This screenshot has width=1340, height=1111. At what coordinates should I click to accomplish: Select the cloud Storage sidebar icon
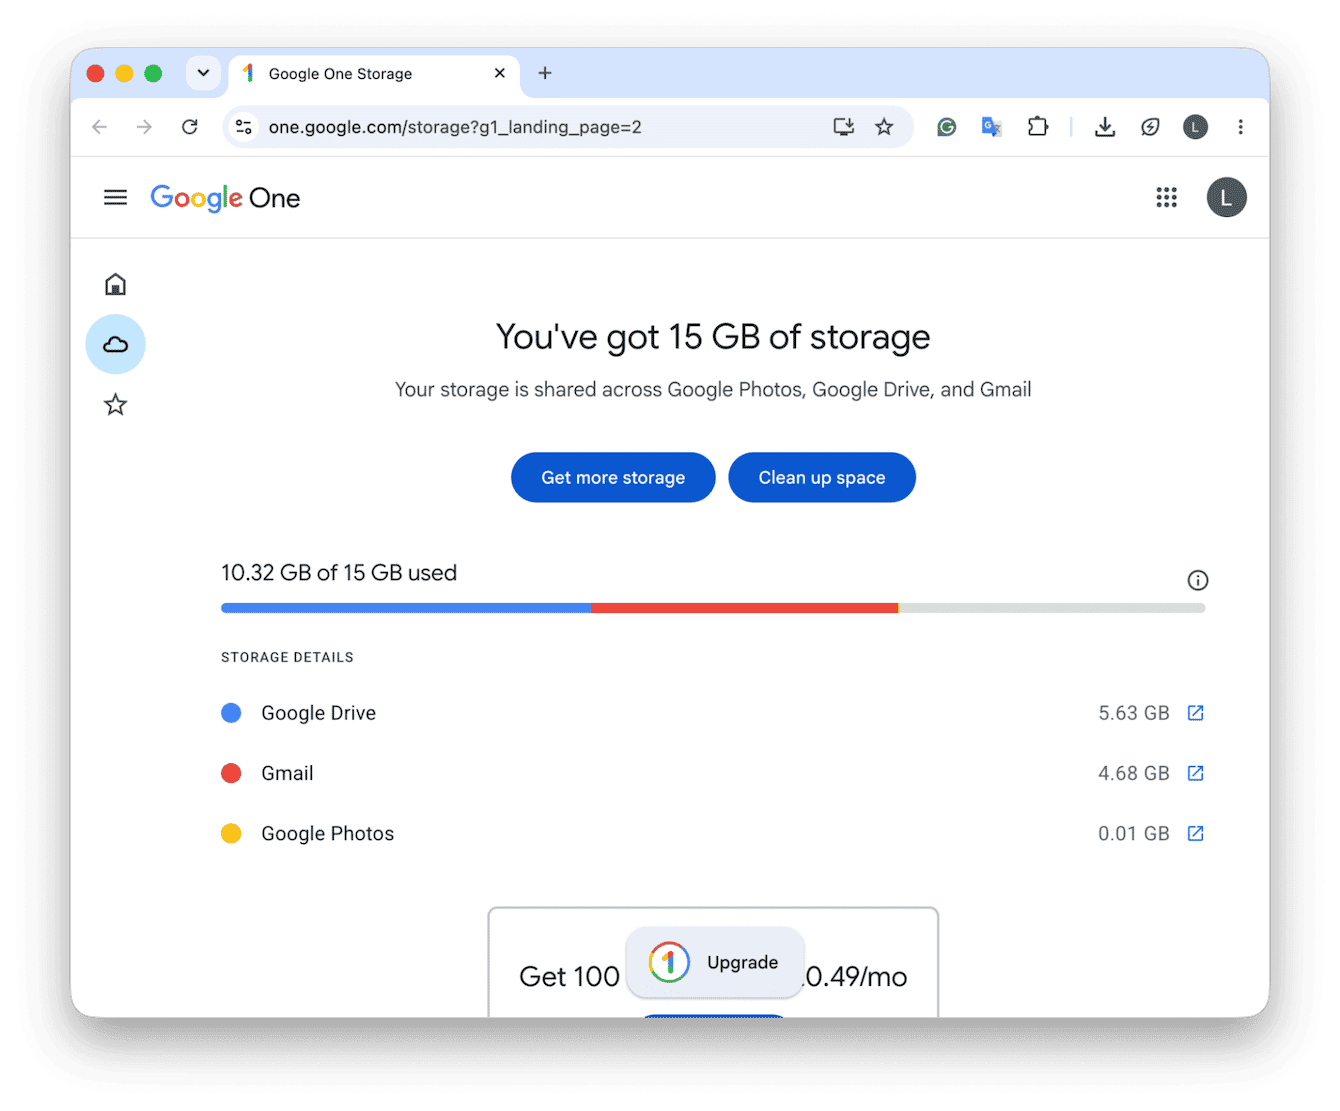(x=115, y=345)
